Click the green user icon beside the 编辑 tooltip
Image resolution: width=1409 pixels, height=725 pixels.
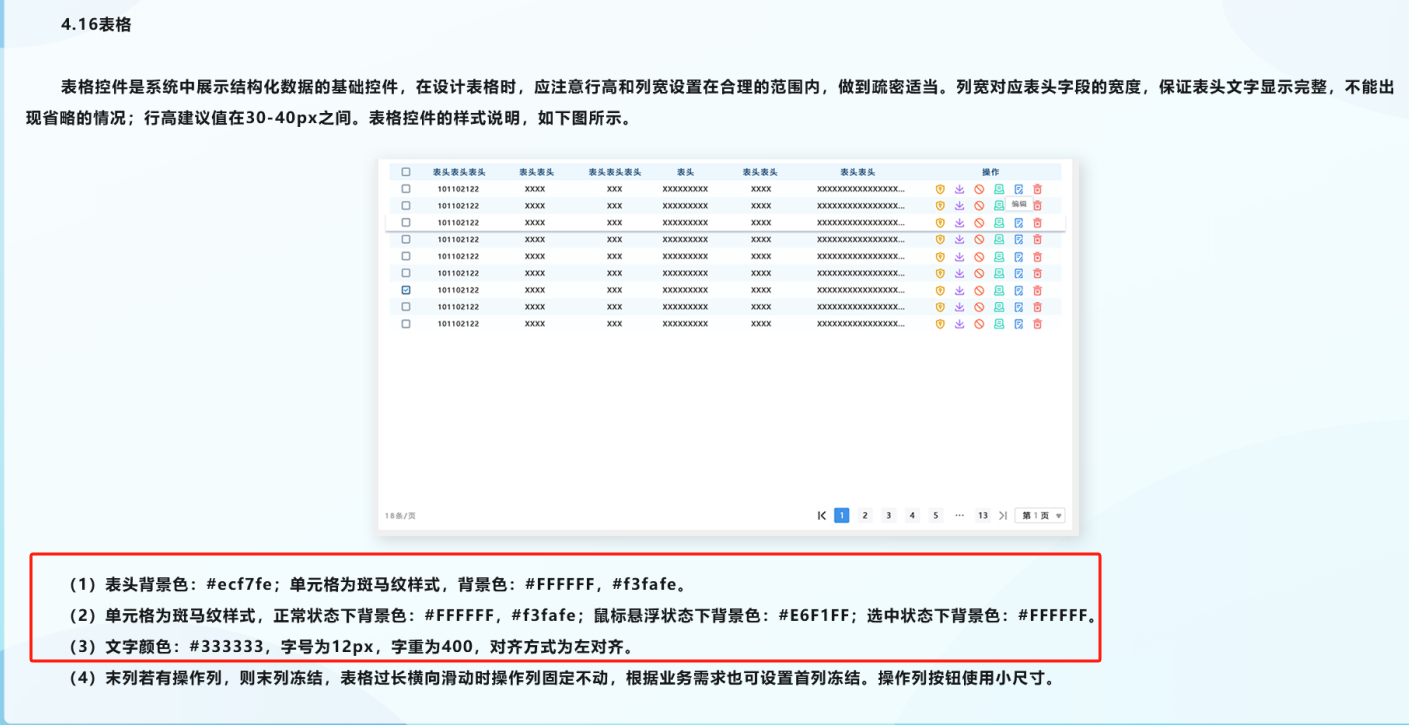tap(999, 206)
